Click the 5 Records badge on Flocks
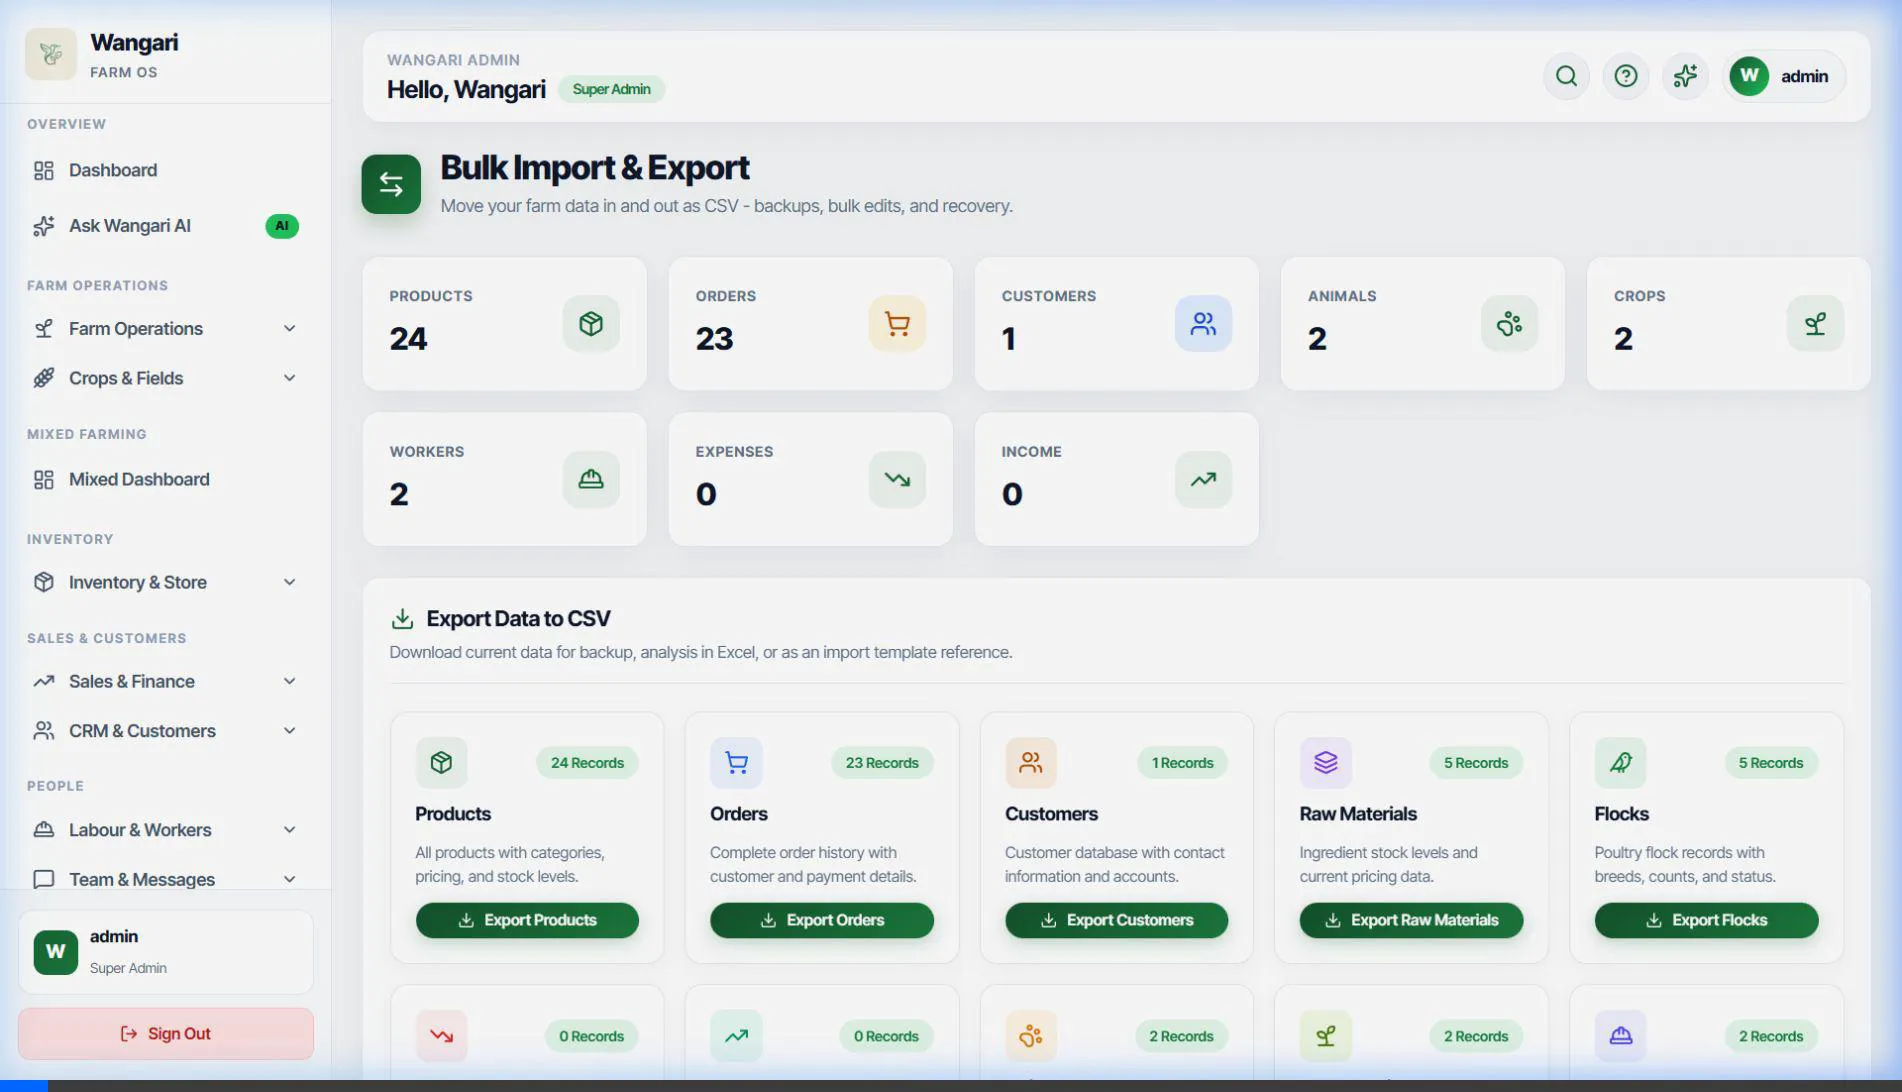Image resolution: width=1902 pixels, height=1092 pixels. (x=1770, y=763)
